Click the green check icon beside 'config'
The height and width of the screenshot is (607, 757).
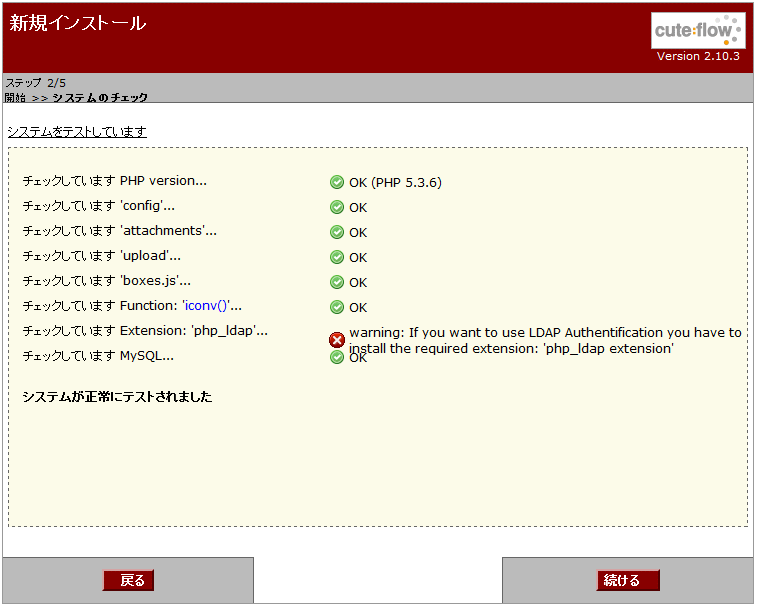[x=337, y=207]
